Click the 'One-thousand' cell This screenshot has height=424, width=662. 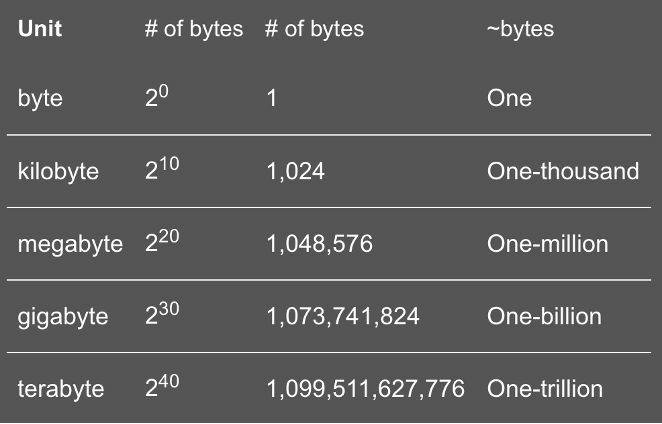tap(563, 171)
